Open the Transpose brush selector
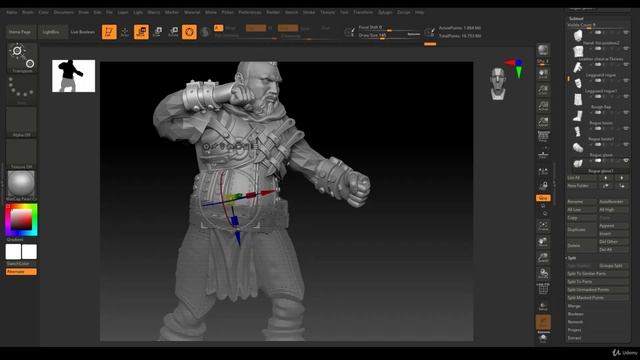Screen dimensions: 640x360 22,58
